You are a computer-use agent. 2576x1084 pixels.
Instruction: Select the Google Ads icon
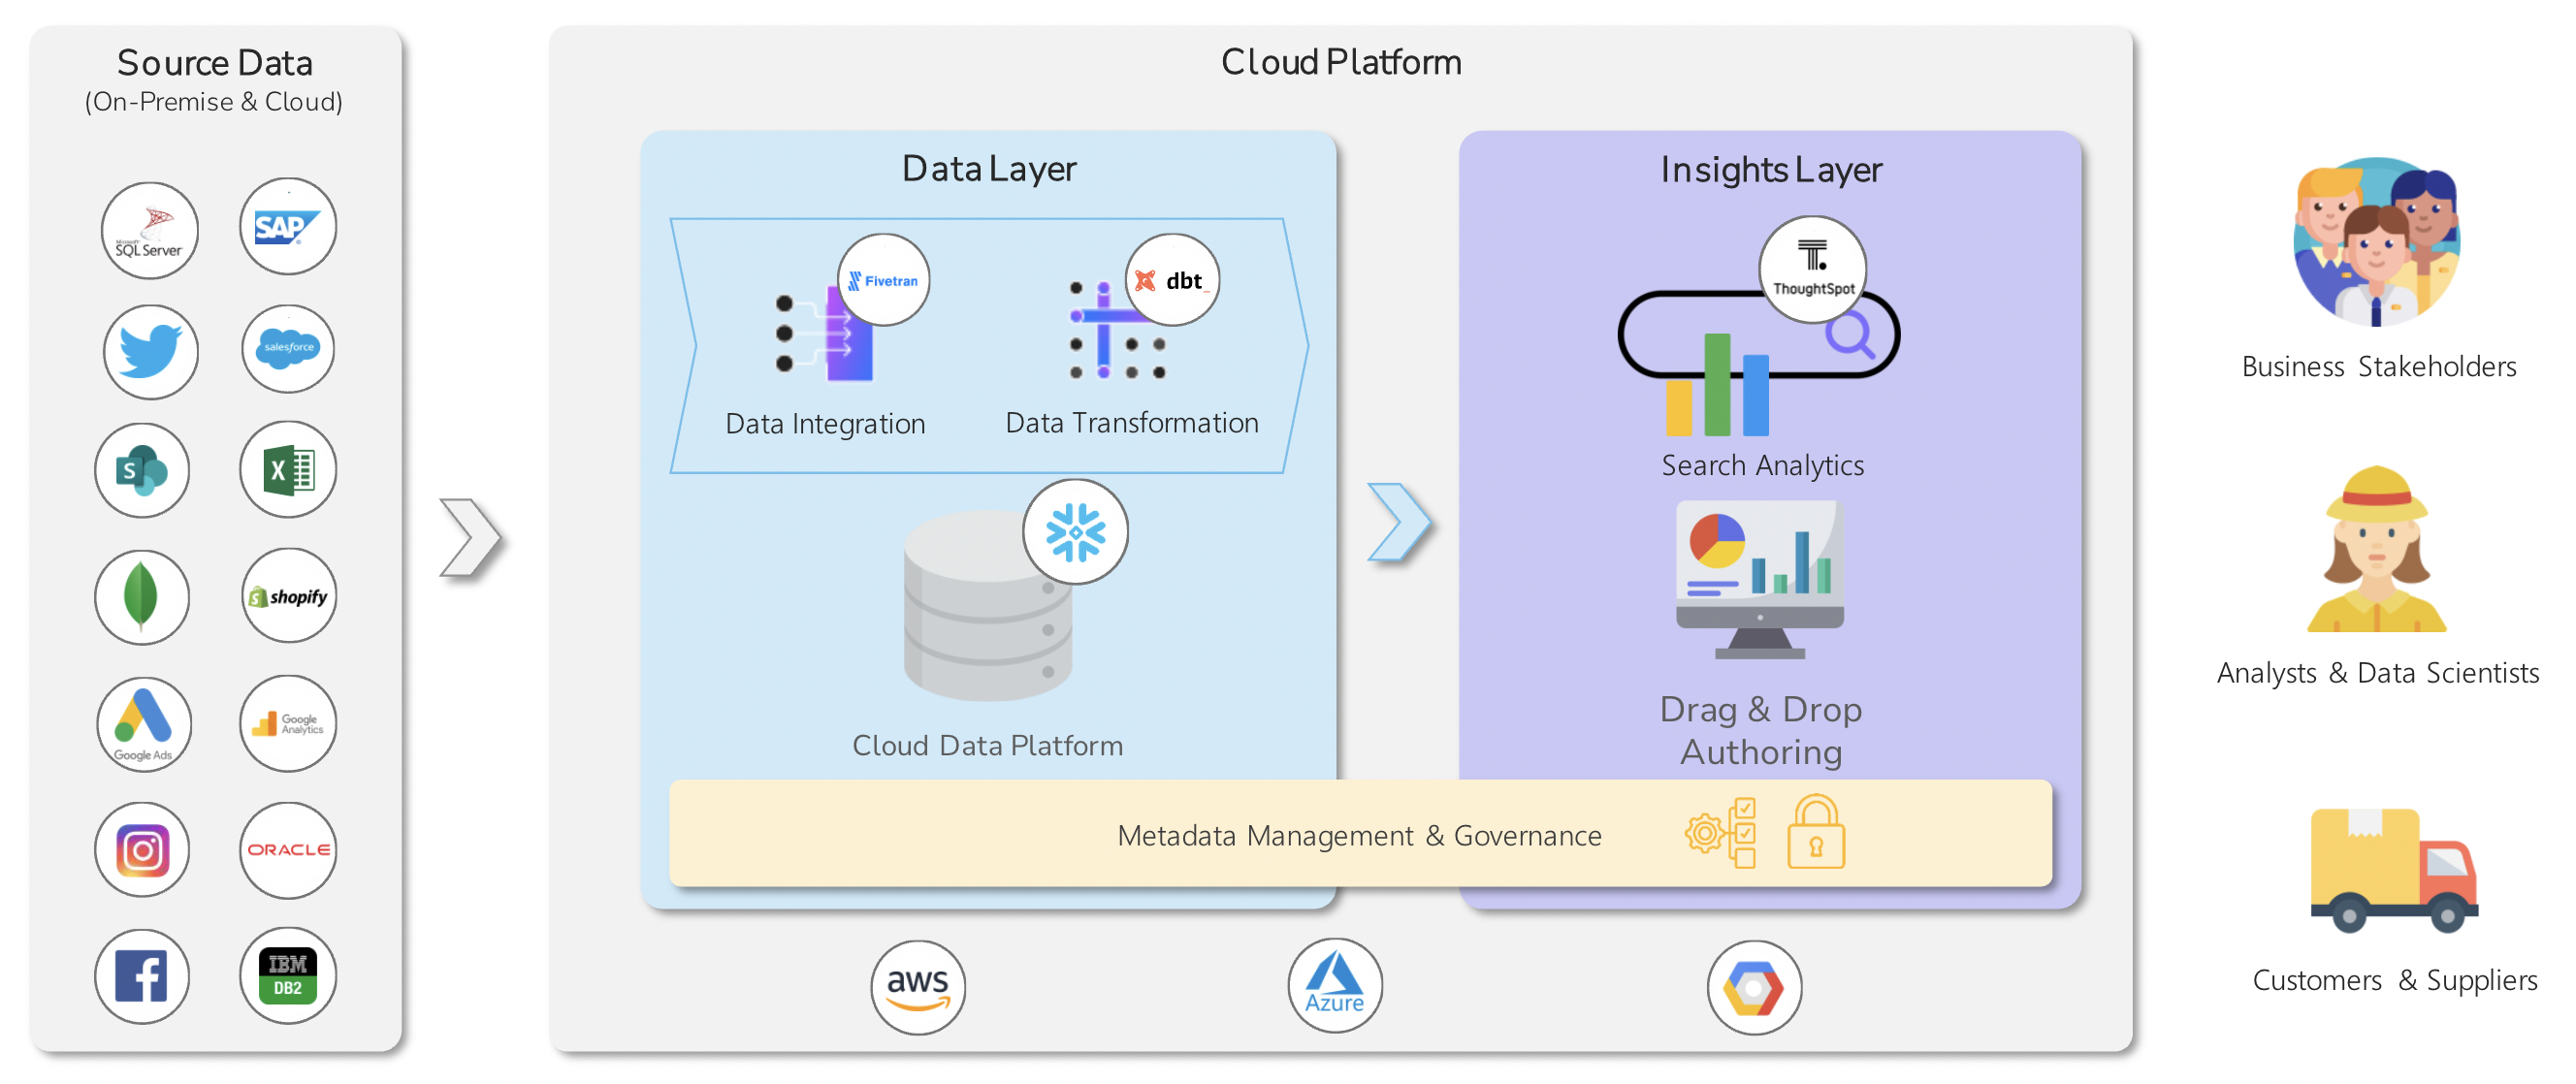pyautogui.click(x=144, y=724)
